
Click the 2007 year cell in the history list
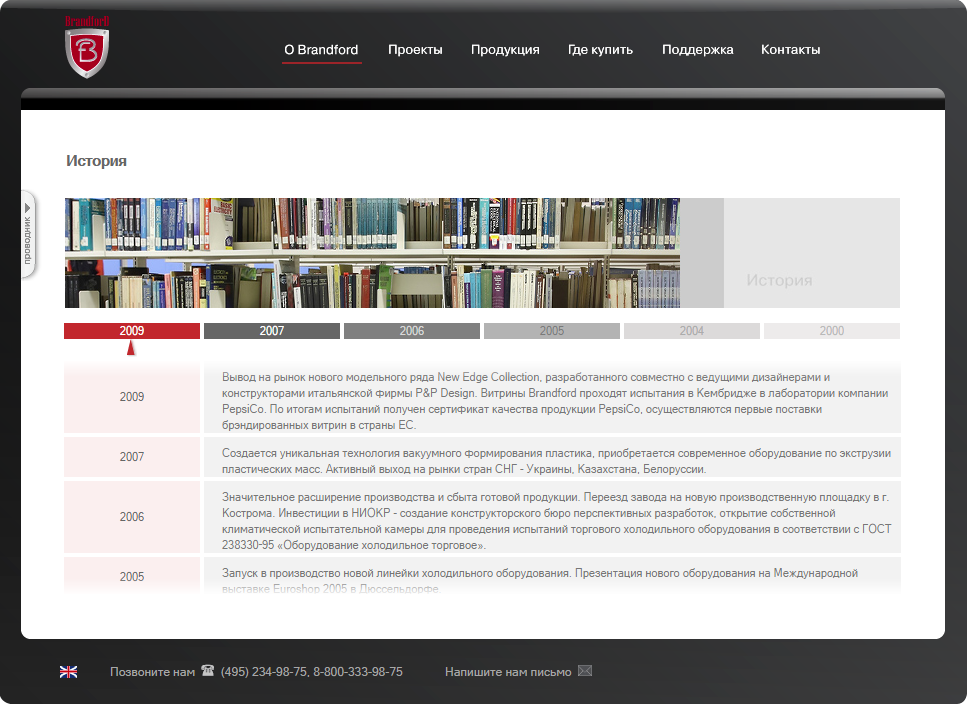[132, 457]
